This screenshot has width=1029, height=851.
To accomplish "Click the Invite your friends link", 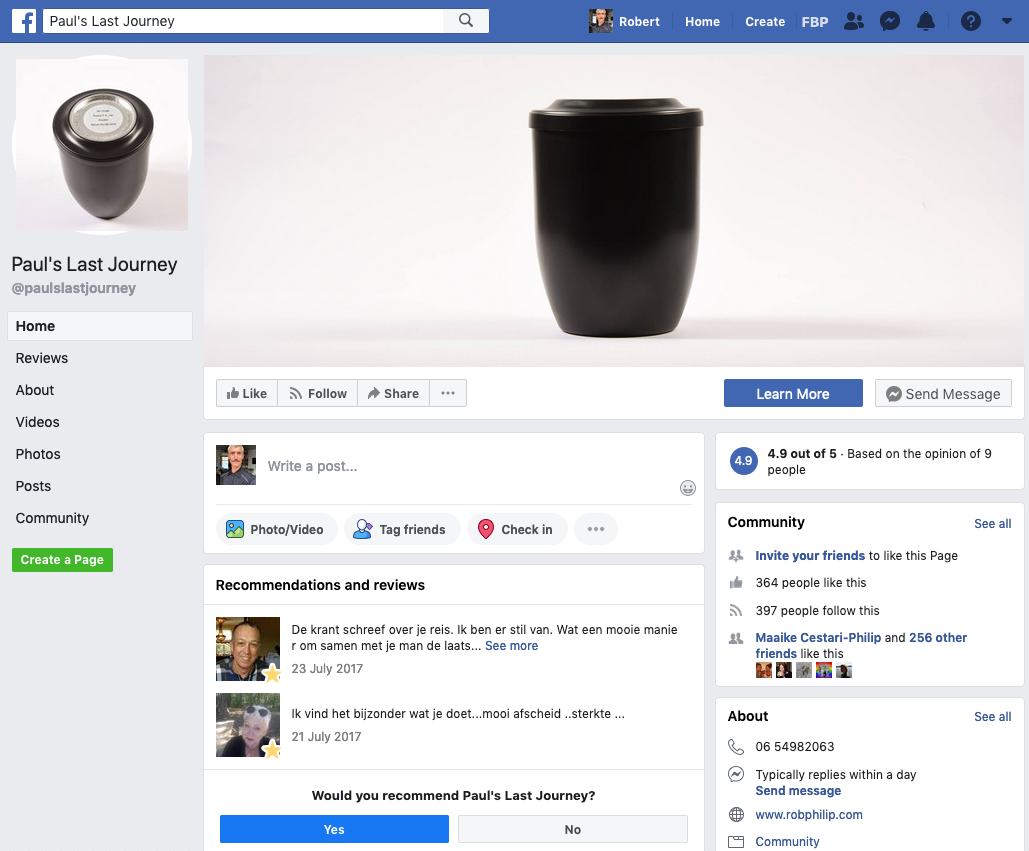I will [x=810, y=556].
